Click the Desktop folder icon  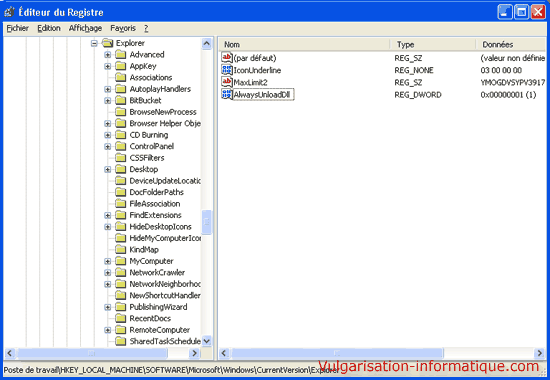(121, 169)
